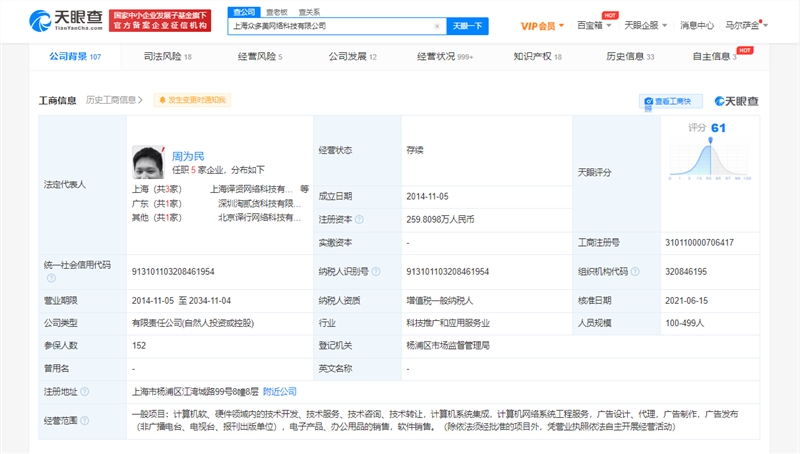The width and height of the screenshot is (800, 454).
Task: Select the 自主信息 tab
Action: point(714,57)
